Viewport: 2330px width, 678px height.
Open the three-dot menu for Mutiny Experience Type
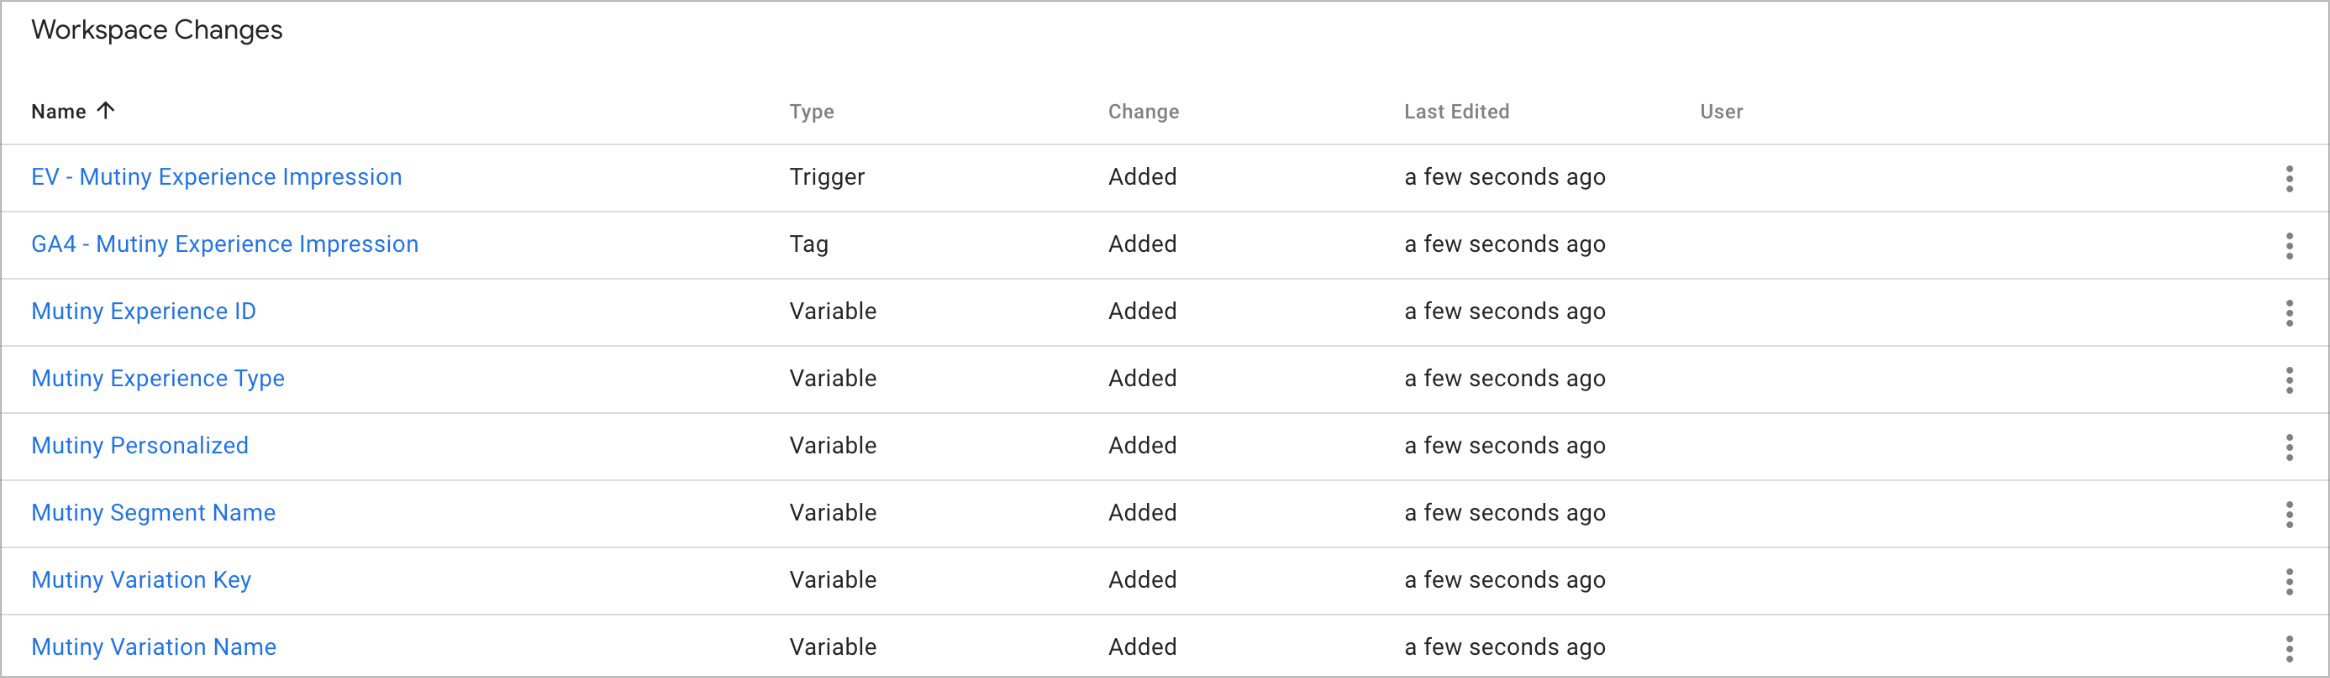[2289, 379]
